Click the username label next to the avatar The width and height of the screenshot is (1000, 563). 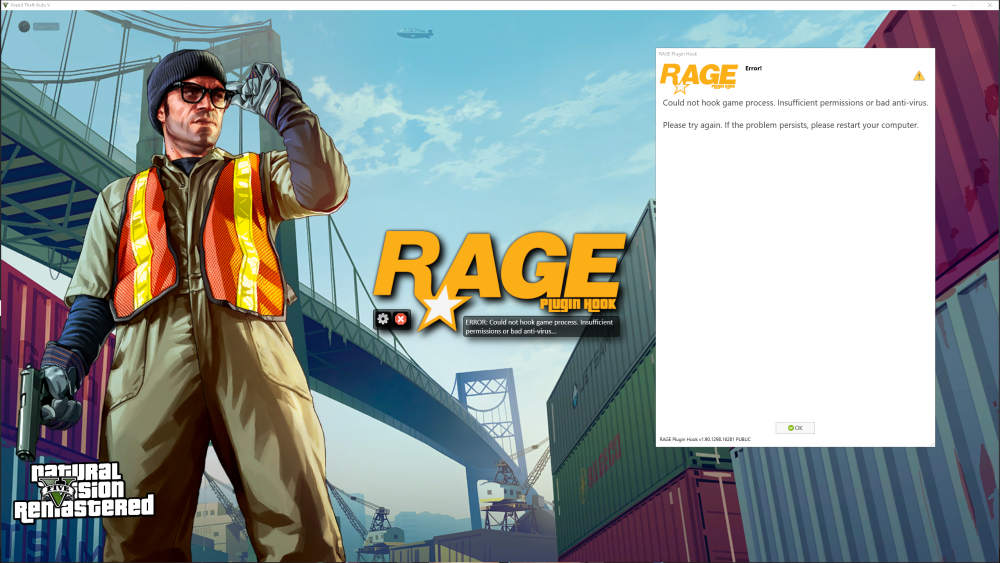tap(46, 26)
